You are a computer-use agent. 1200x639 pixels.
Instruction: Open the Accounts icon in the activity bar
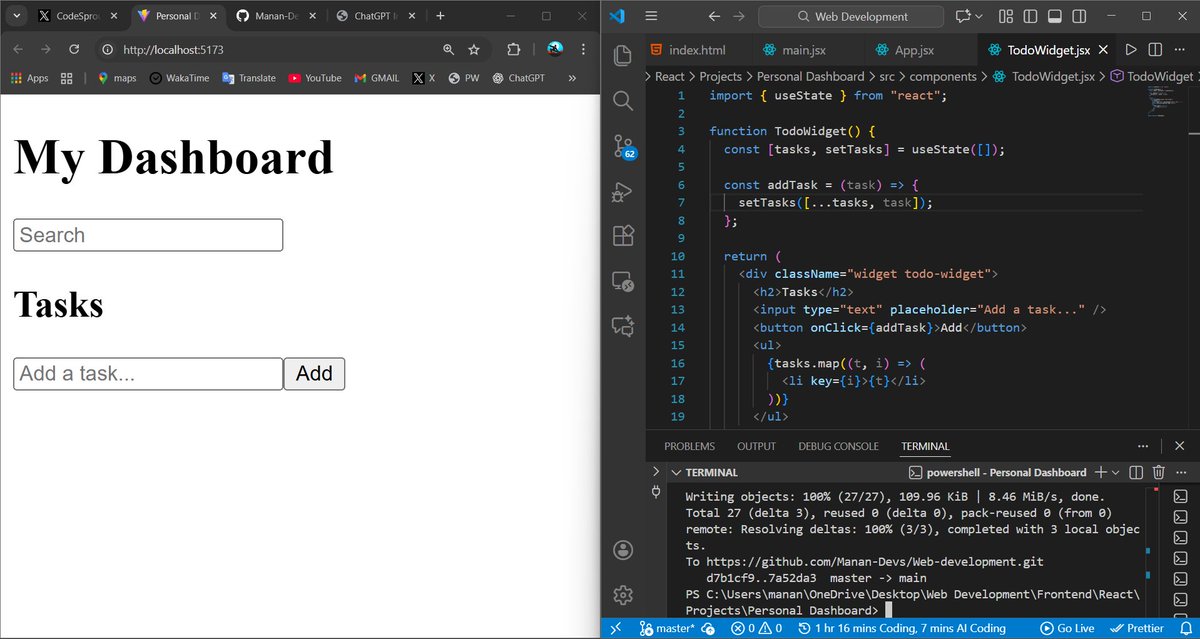(x=623, y=549)
